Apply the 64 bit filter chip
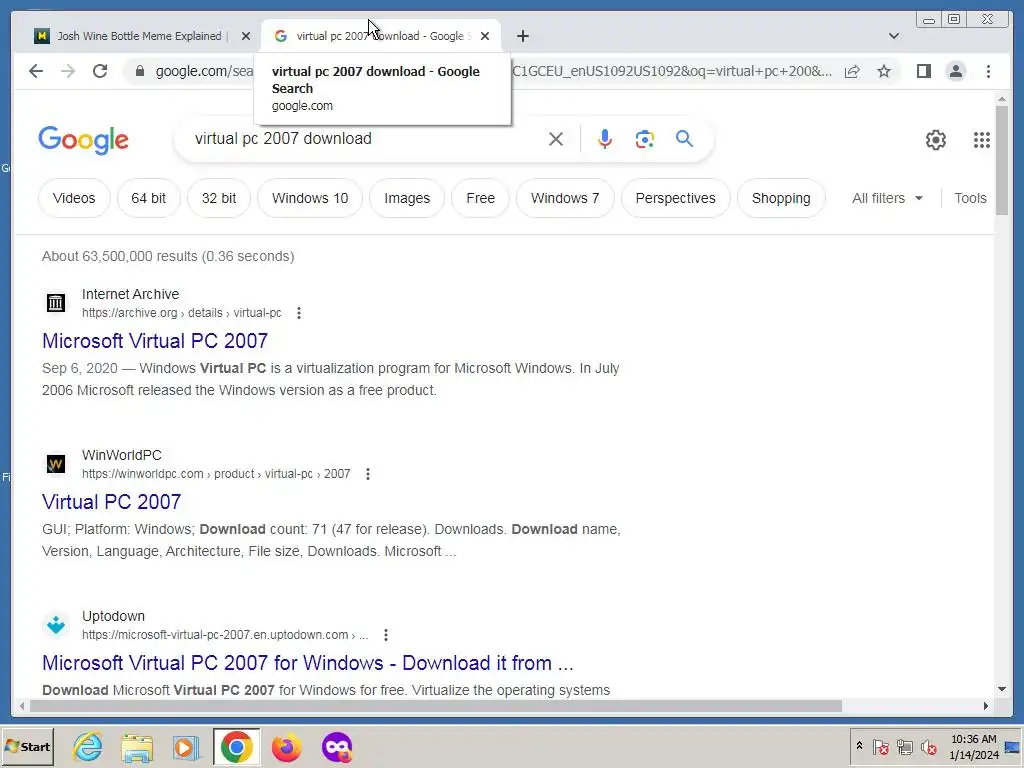The height and width of the screenshot is (768, 1024). (148, 198)
